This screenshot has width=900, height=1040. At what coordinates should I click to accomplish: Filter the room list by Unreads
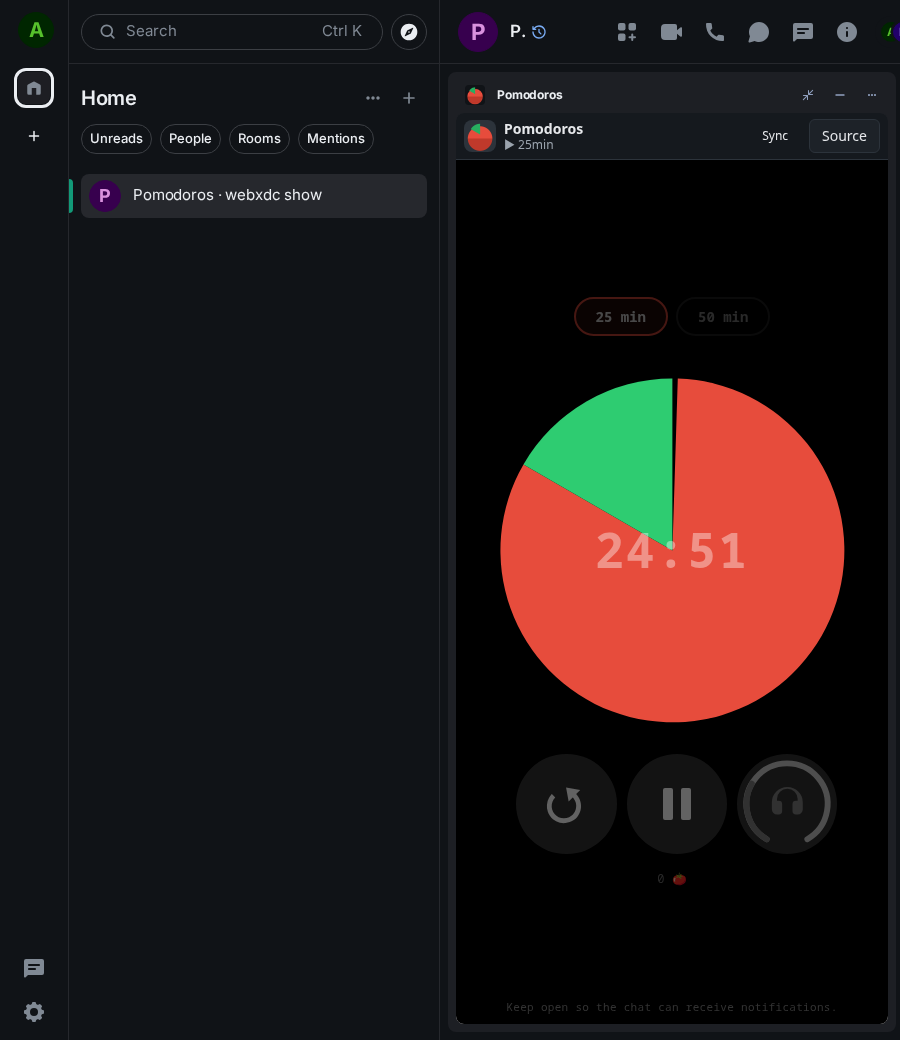[x=116, y=139]
